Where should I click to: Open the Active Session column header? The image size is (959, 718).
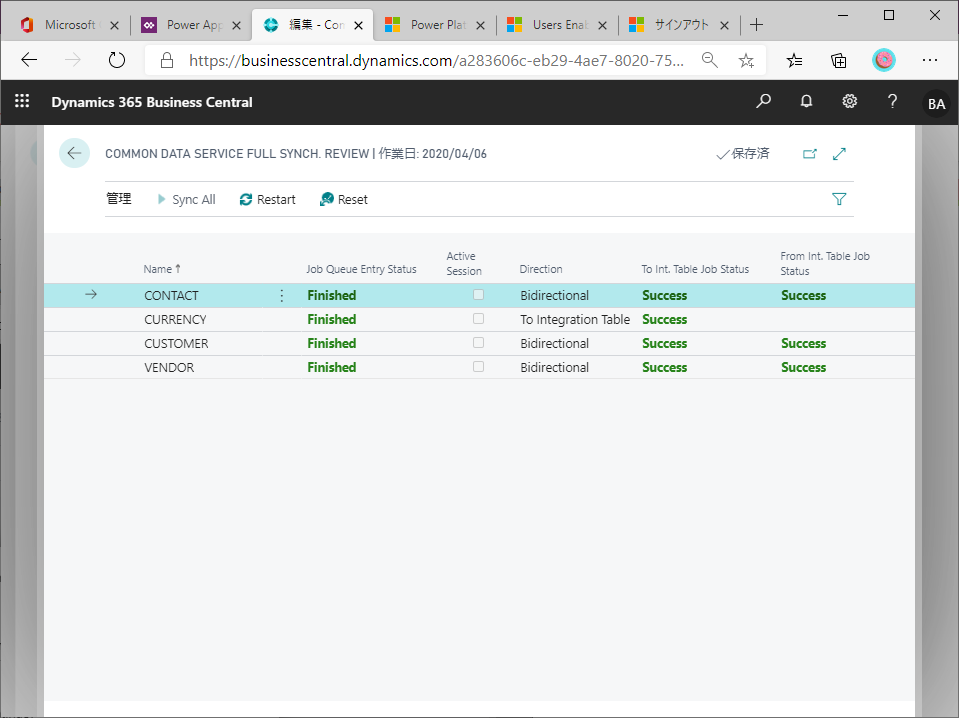point(464,264)
